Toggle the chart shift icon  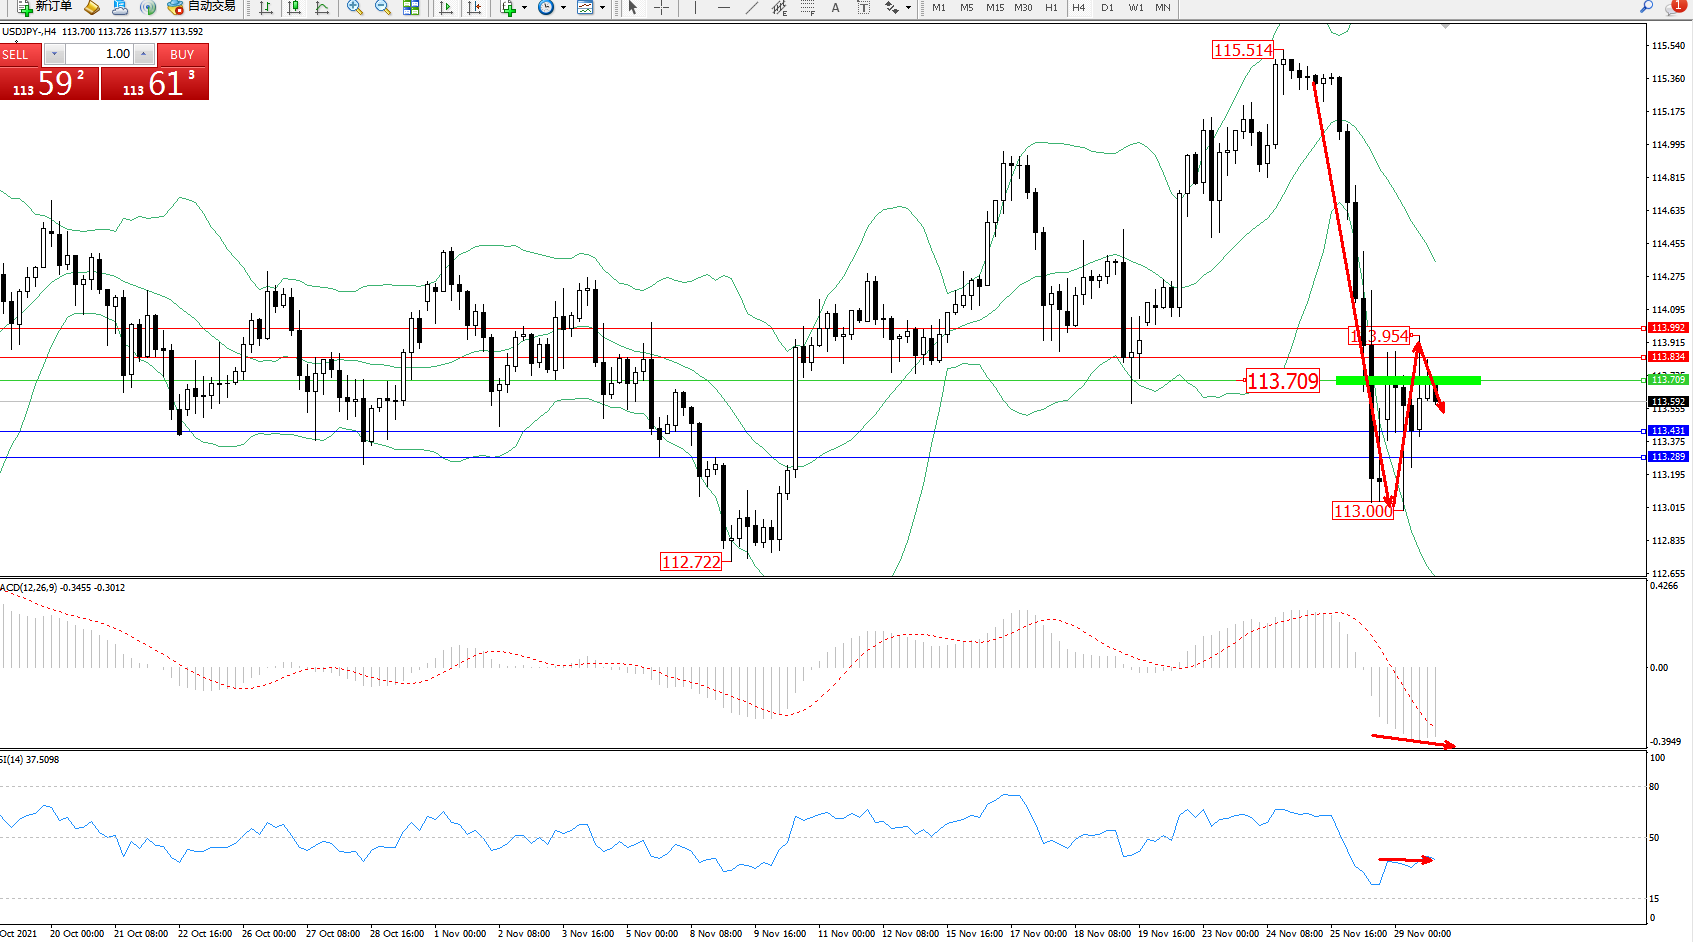(474, 8)
